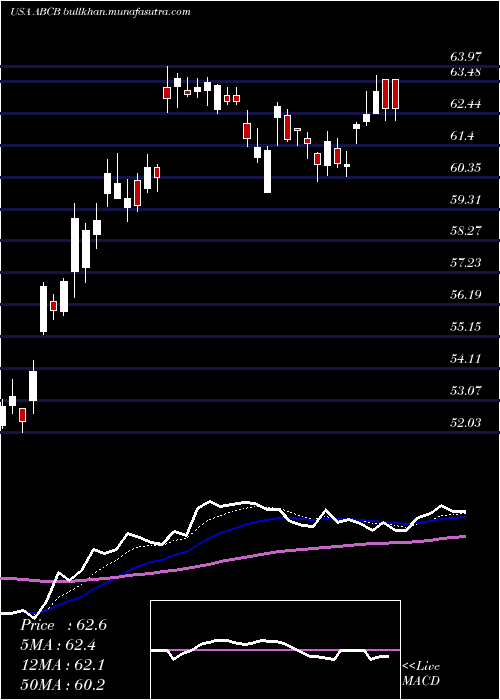Click the 5MA : 62.4 readout
500x700 pixels.
pos(59,645)
